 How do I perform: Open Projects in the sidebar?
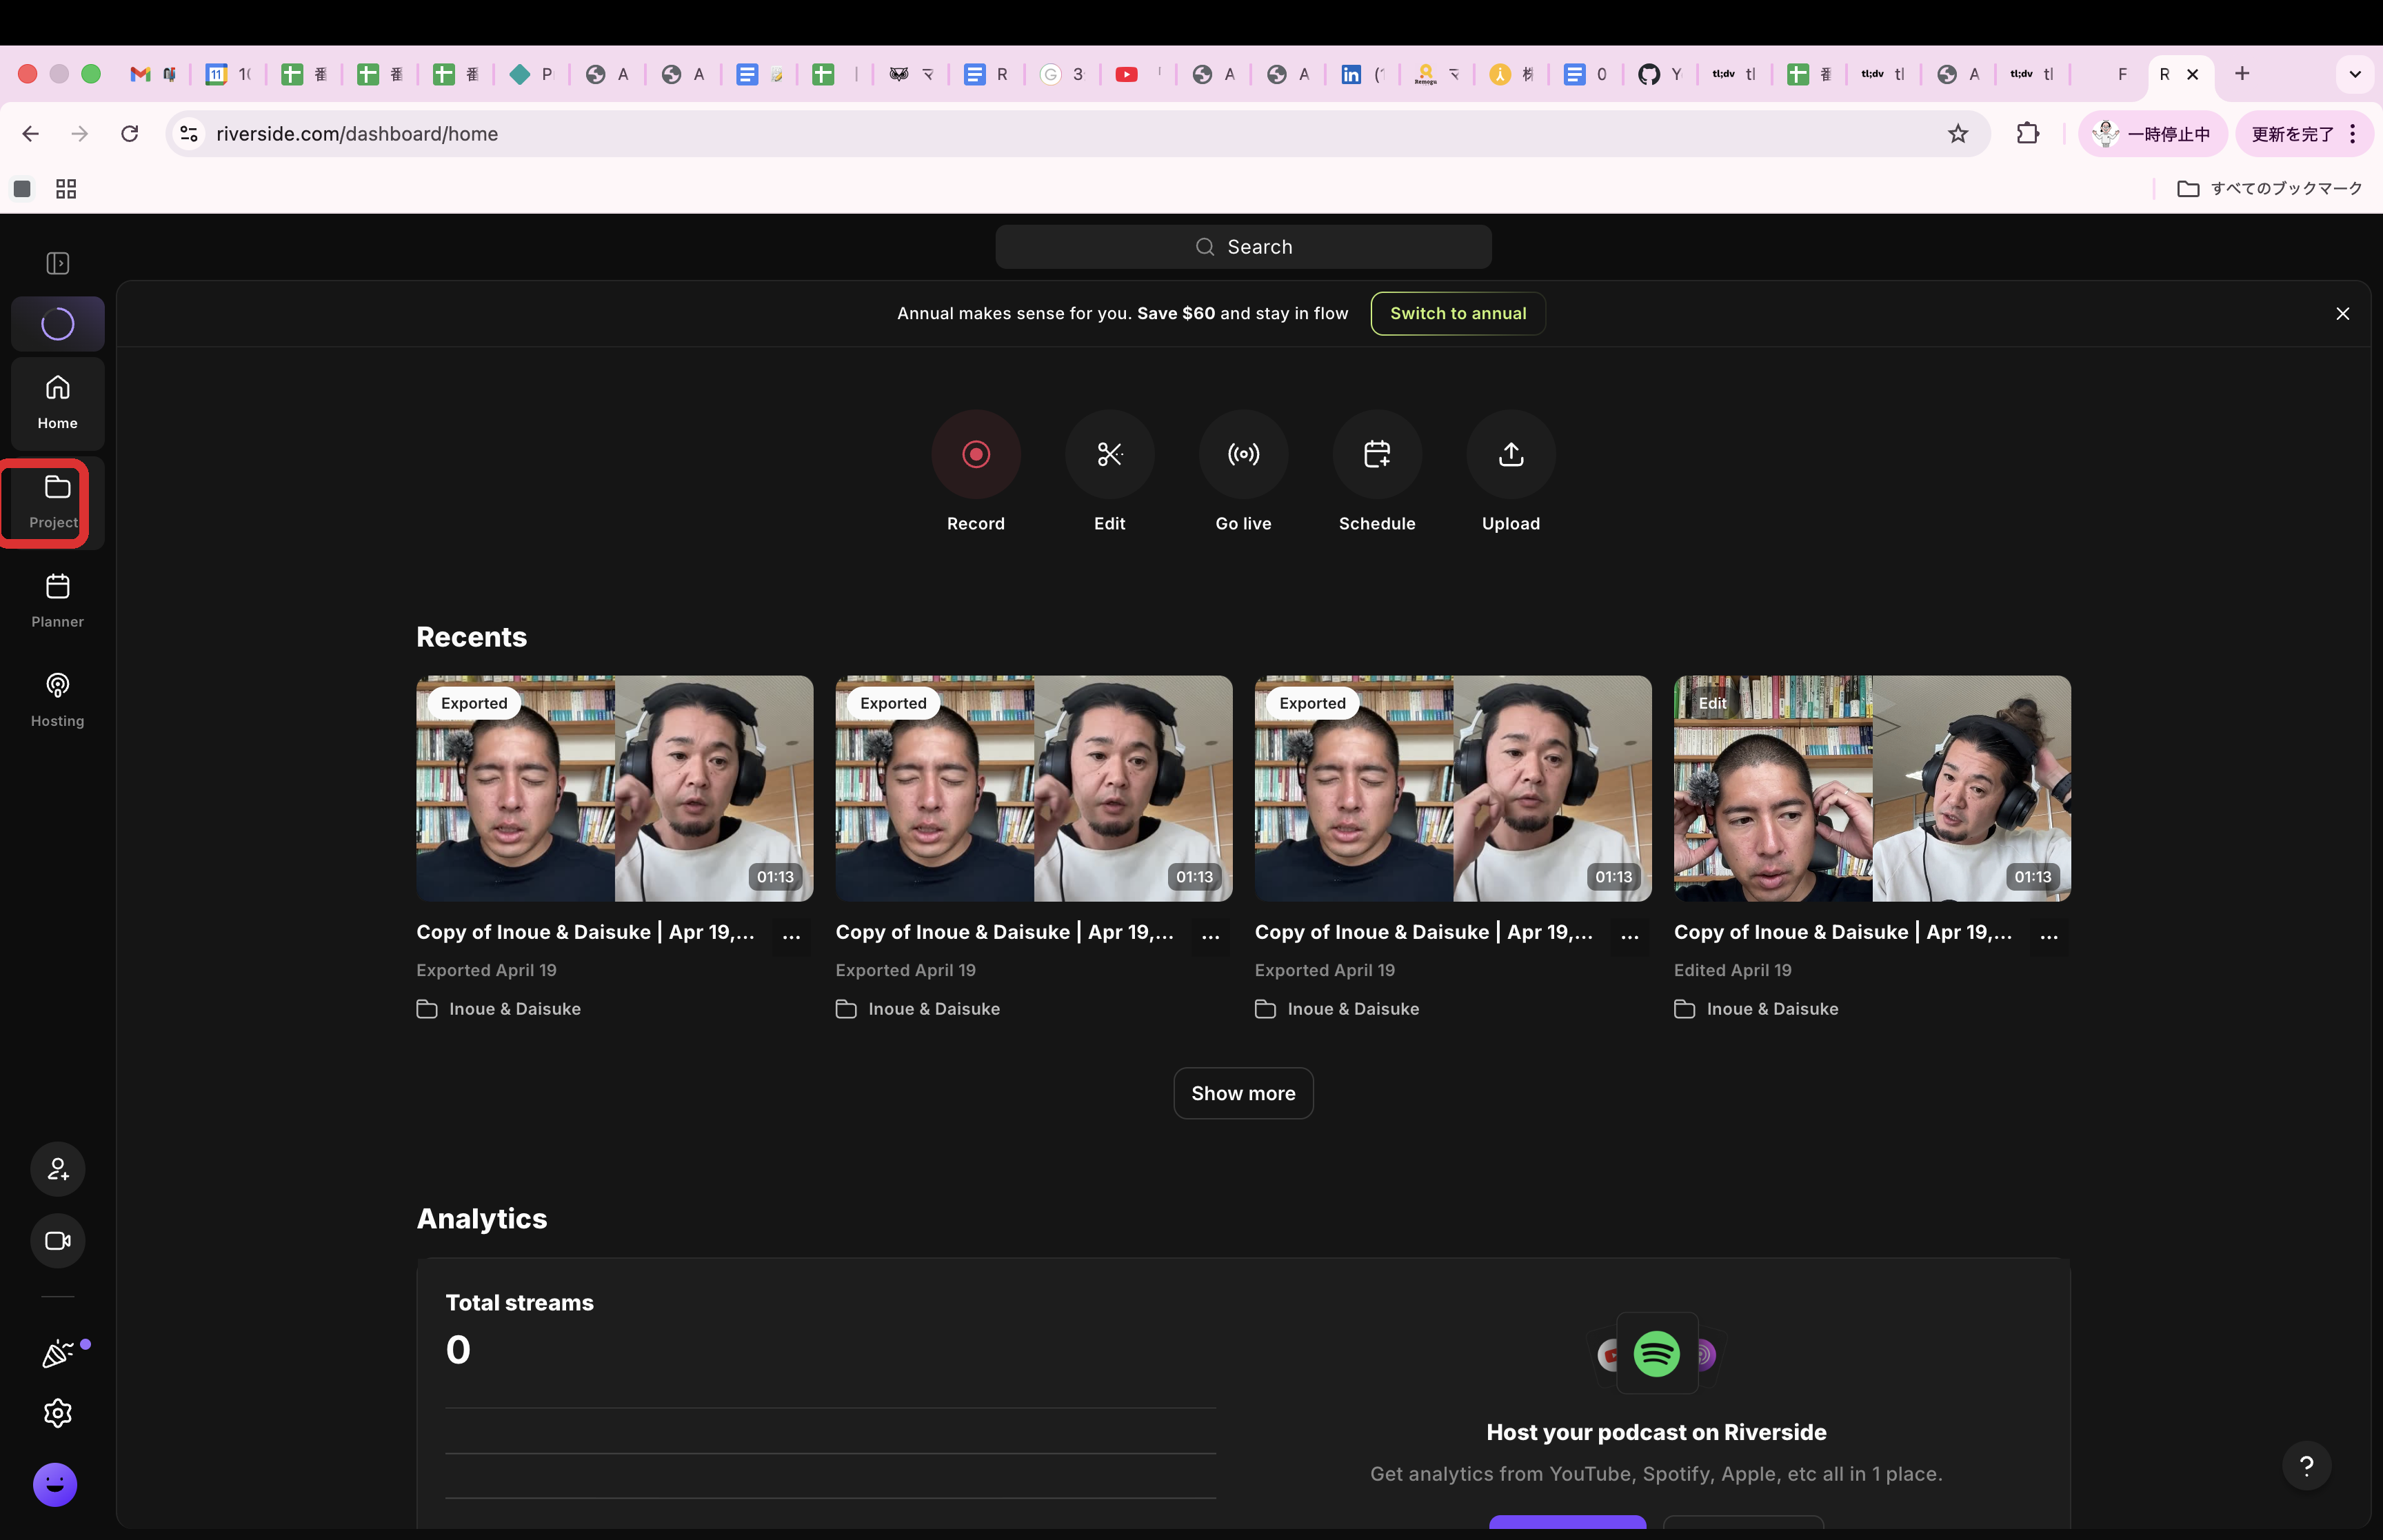(x=57, y=502)
